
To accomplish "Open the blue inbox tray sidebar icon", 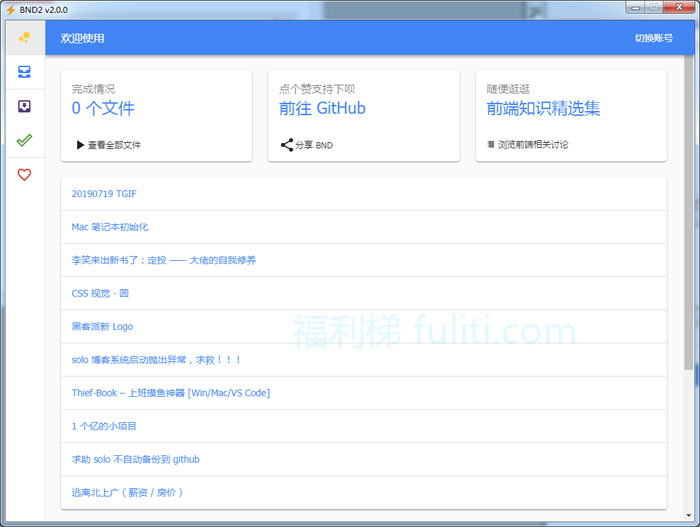I will (x=24, y=72).
